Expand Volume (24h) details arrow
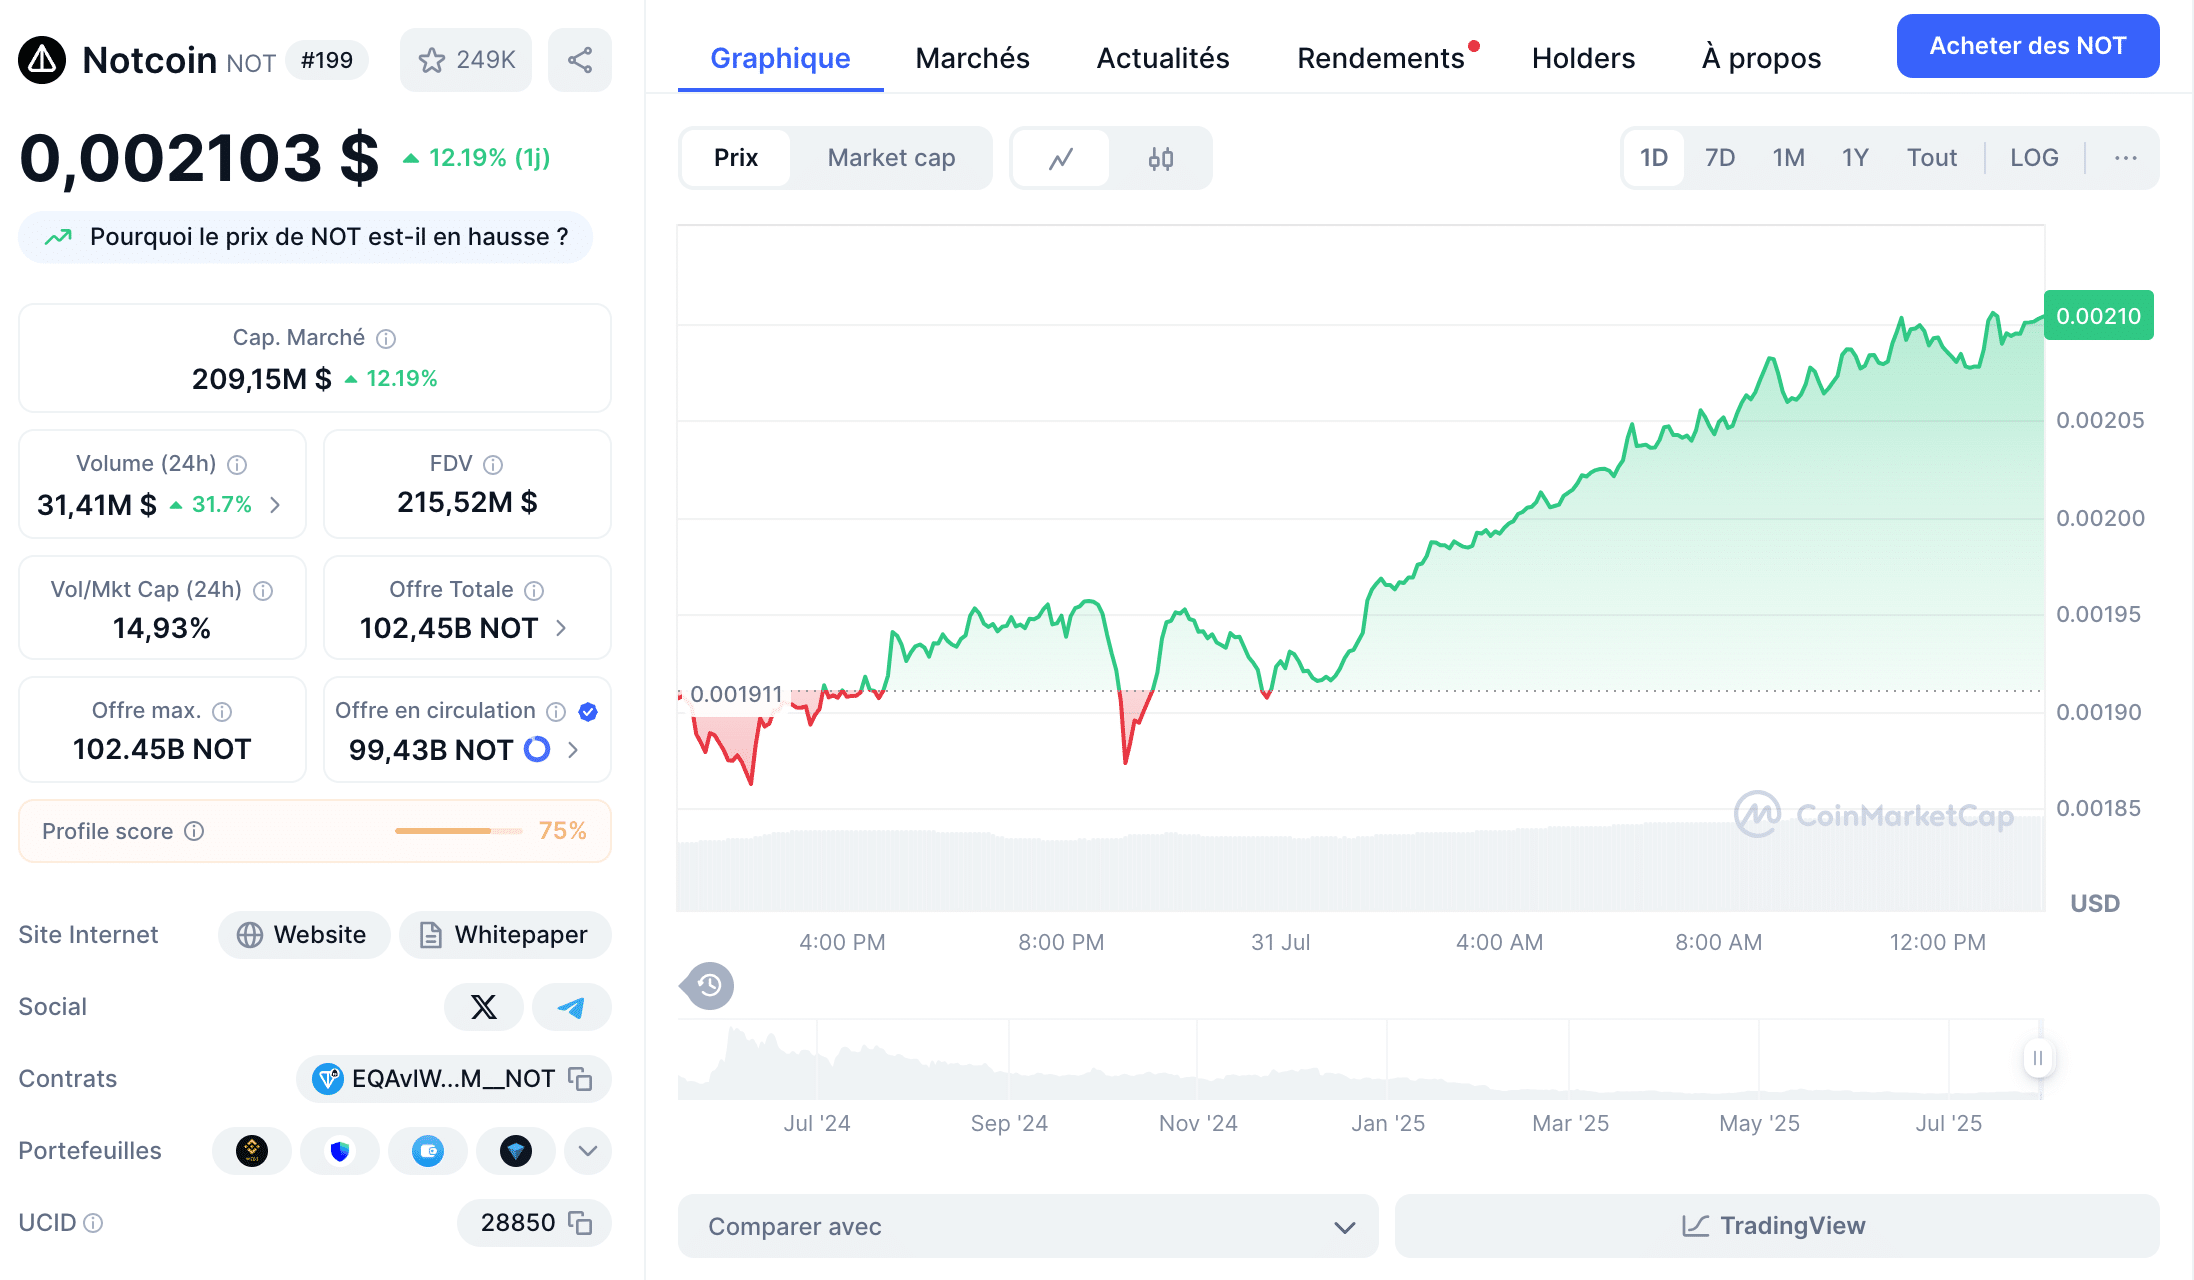Viewport: 2194px width, 1280px height. point(275,505)
